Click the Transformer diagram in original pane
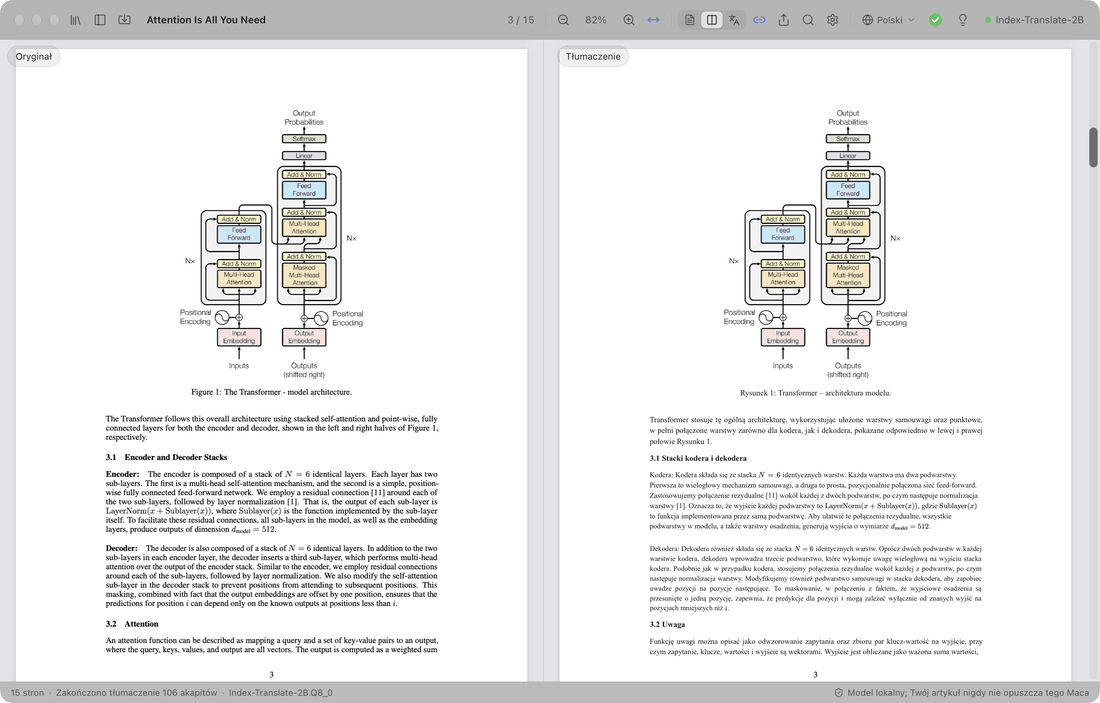The image size is (1100, 703). click(x=271, y=243)
